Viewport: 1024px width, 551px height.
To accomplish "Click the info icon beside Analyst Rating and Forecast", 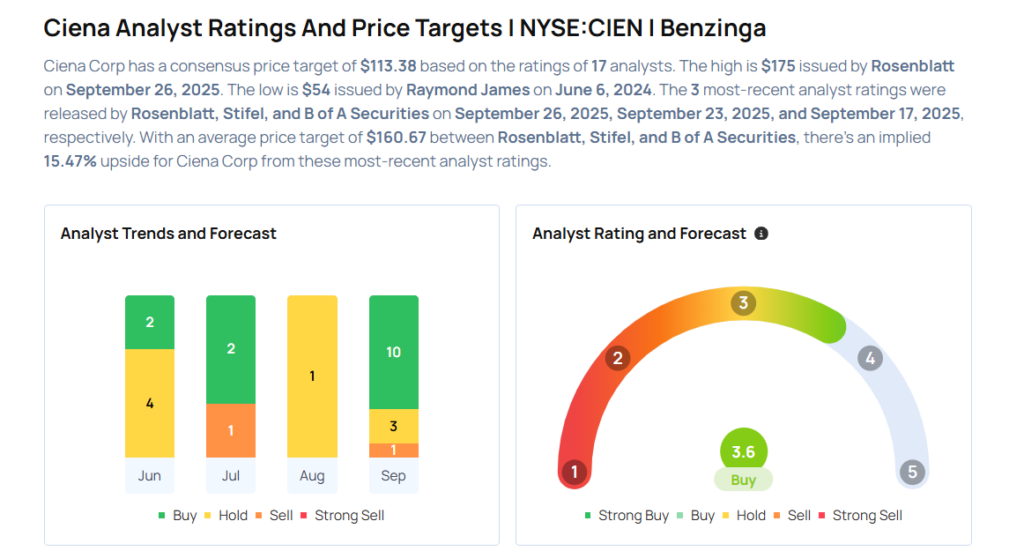I will tap(761, 234).
